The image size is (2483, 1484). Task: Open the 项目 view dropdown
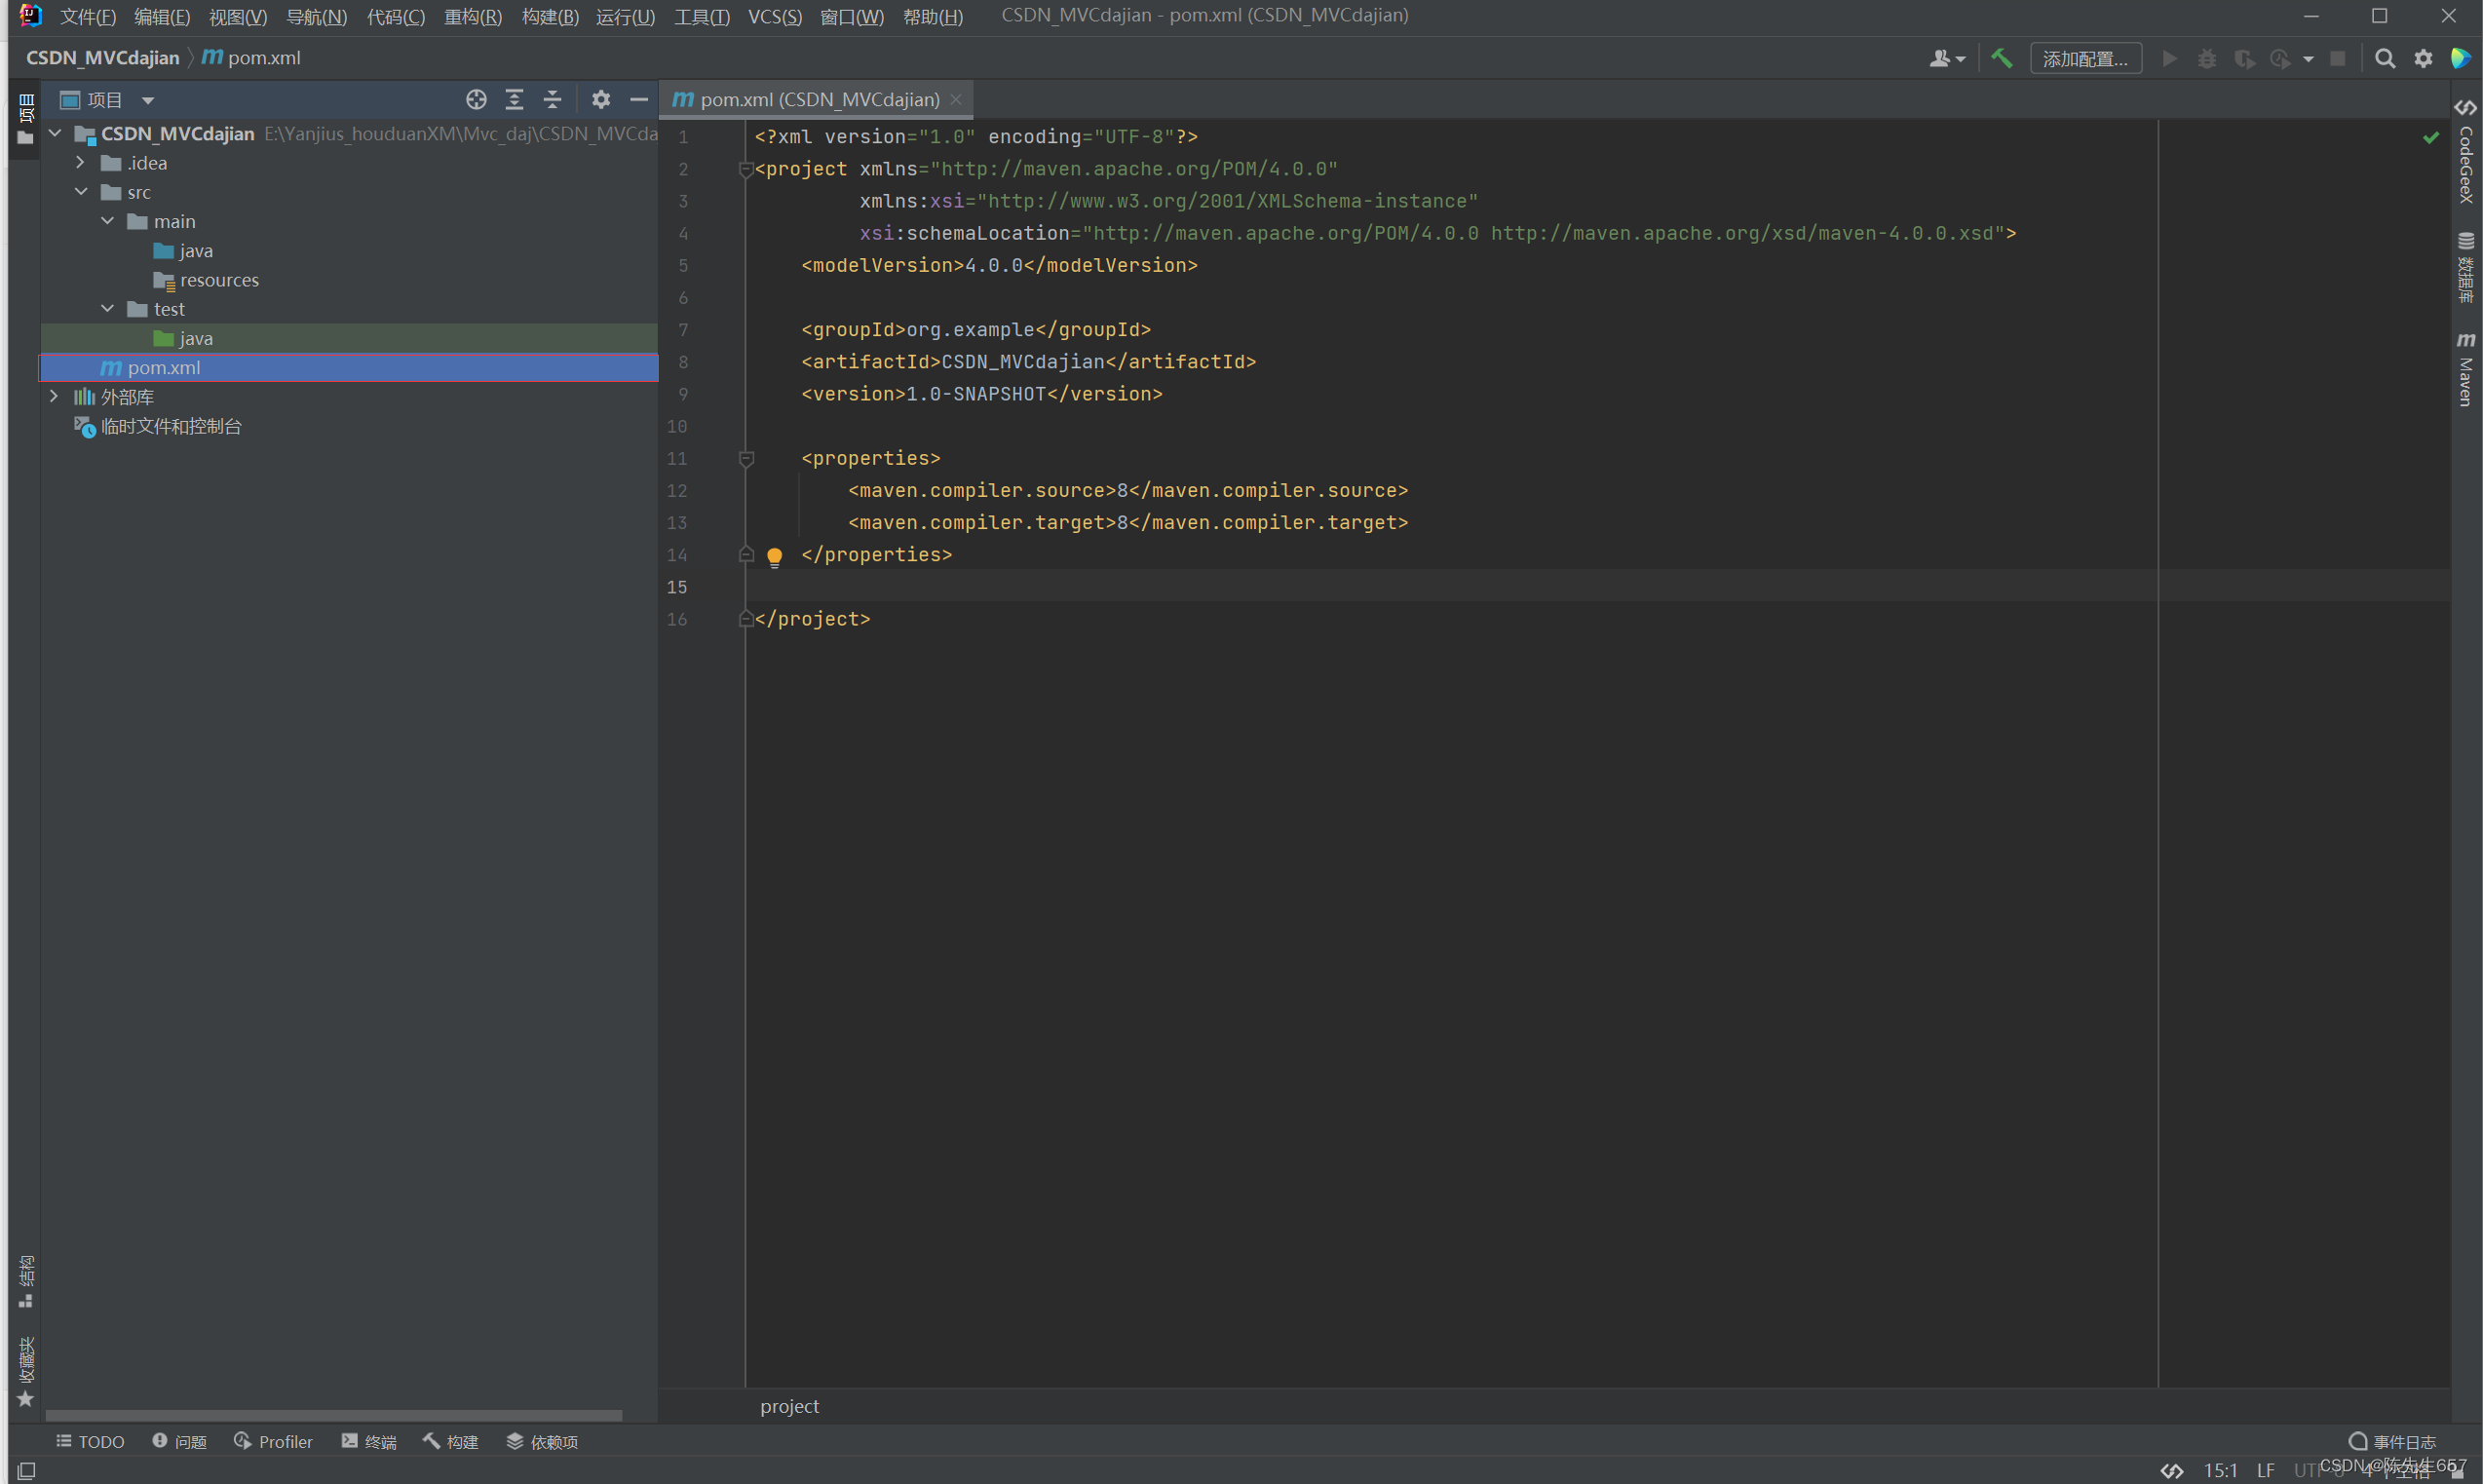point(148,100)
